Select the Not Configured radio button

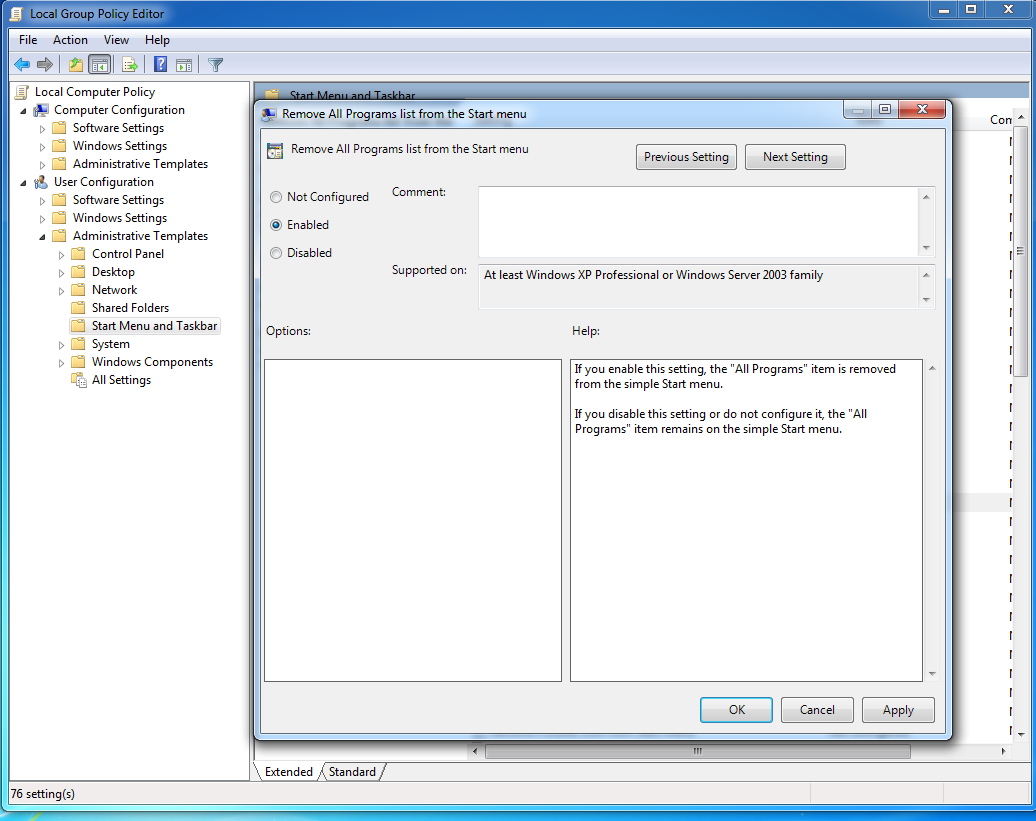pyautogui.click(x=276, y=197)
